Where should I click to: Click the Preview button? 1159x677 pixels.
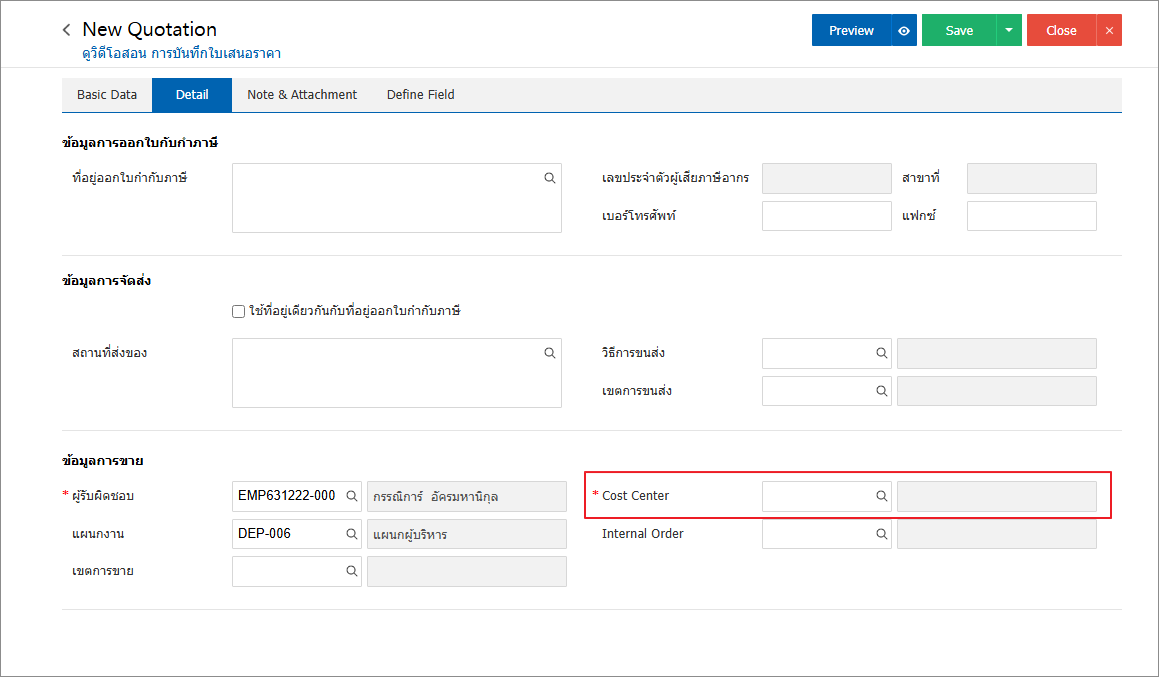[851, 31]
